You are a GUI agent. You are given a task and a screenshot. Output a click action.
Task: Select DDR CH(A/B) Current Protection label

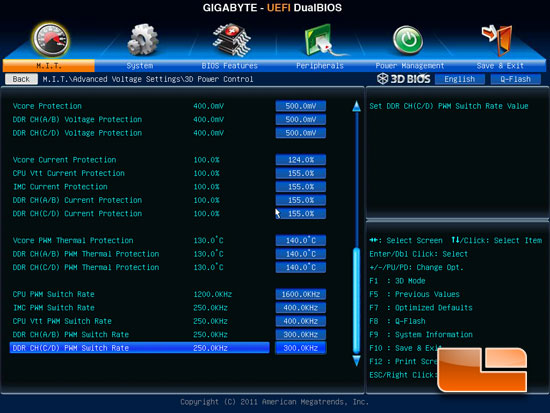(77, 200)
